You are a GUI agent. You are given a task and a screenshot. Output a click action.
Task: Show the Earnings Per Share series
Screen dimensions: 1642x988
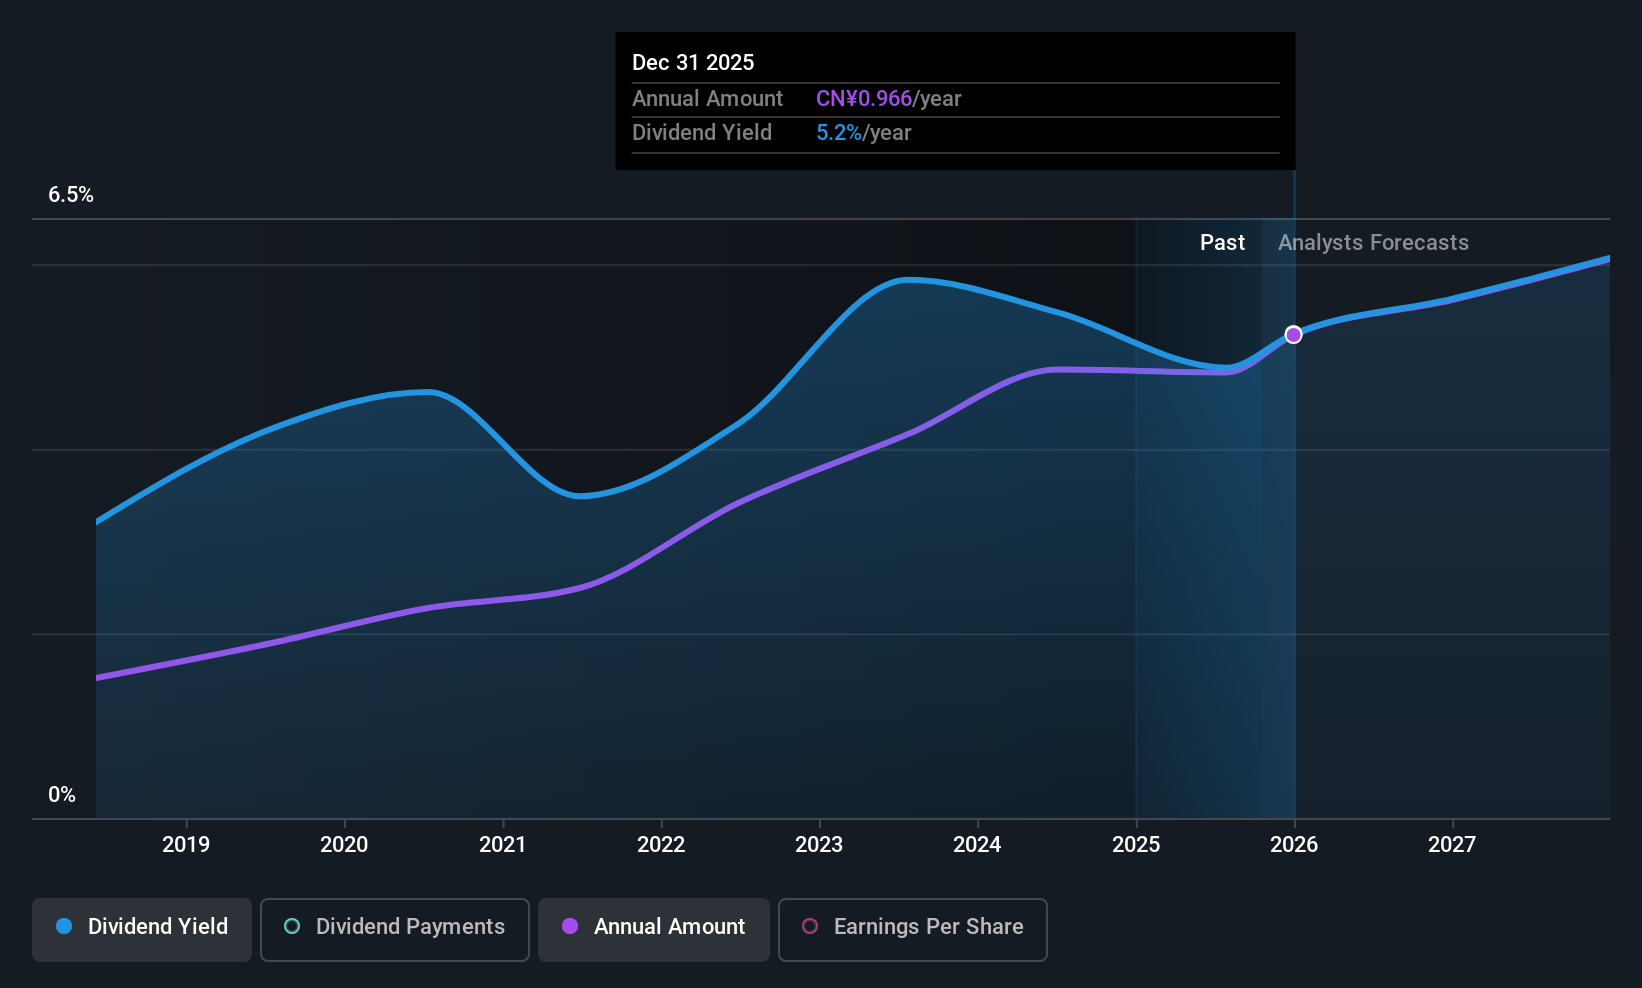[x=912, y=929]
